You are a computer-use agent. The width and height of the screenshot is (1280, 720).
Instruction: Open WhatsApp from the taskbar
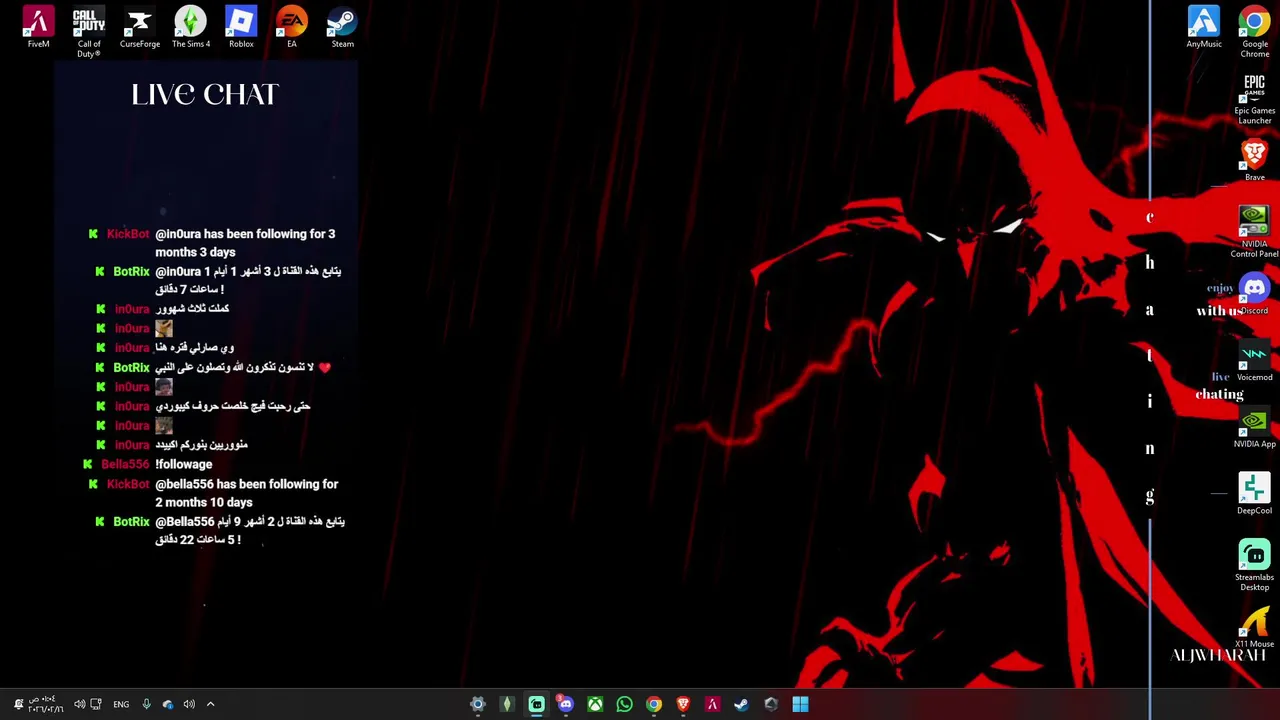point(624,704)
